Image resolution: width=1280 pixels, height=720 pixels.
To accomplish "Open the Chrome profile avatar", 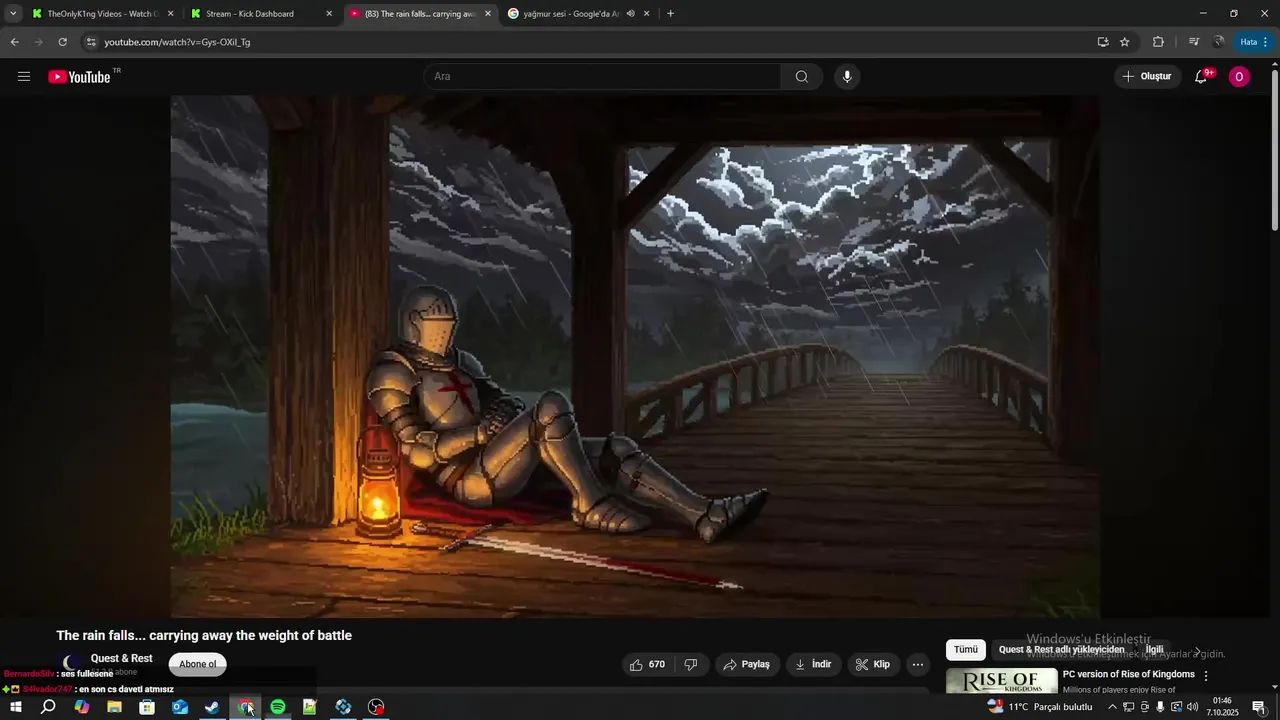I will point(1219,42).
